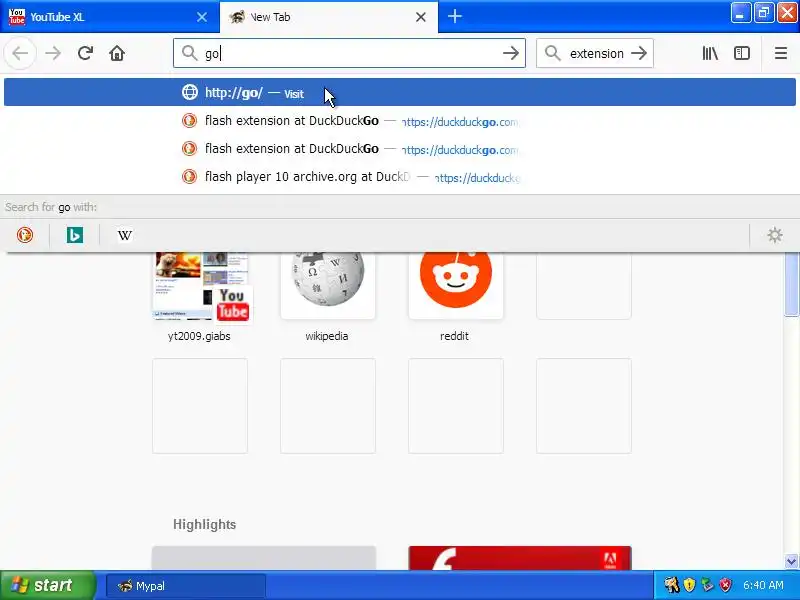The width and height of the screenshot is (800, 600).
Task: Click the search bar's go arrow
Action: coord(639,53)
